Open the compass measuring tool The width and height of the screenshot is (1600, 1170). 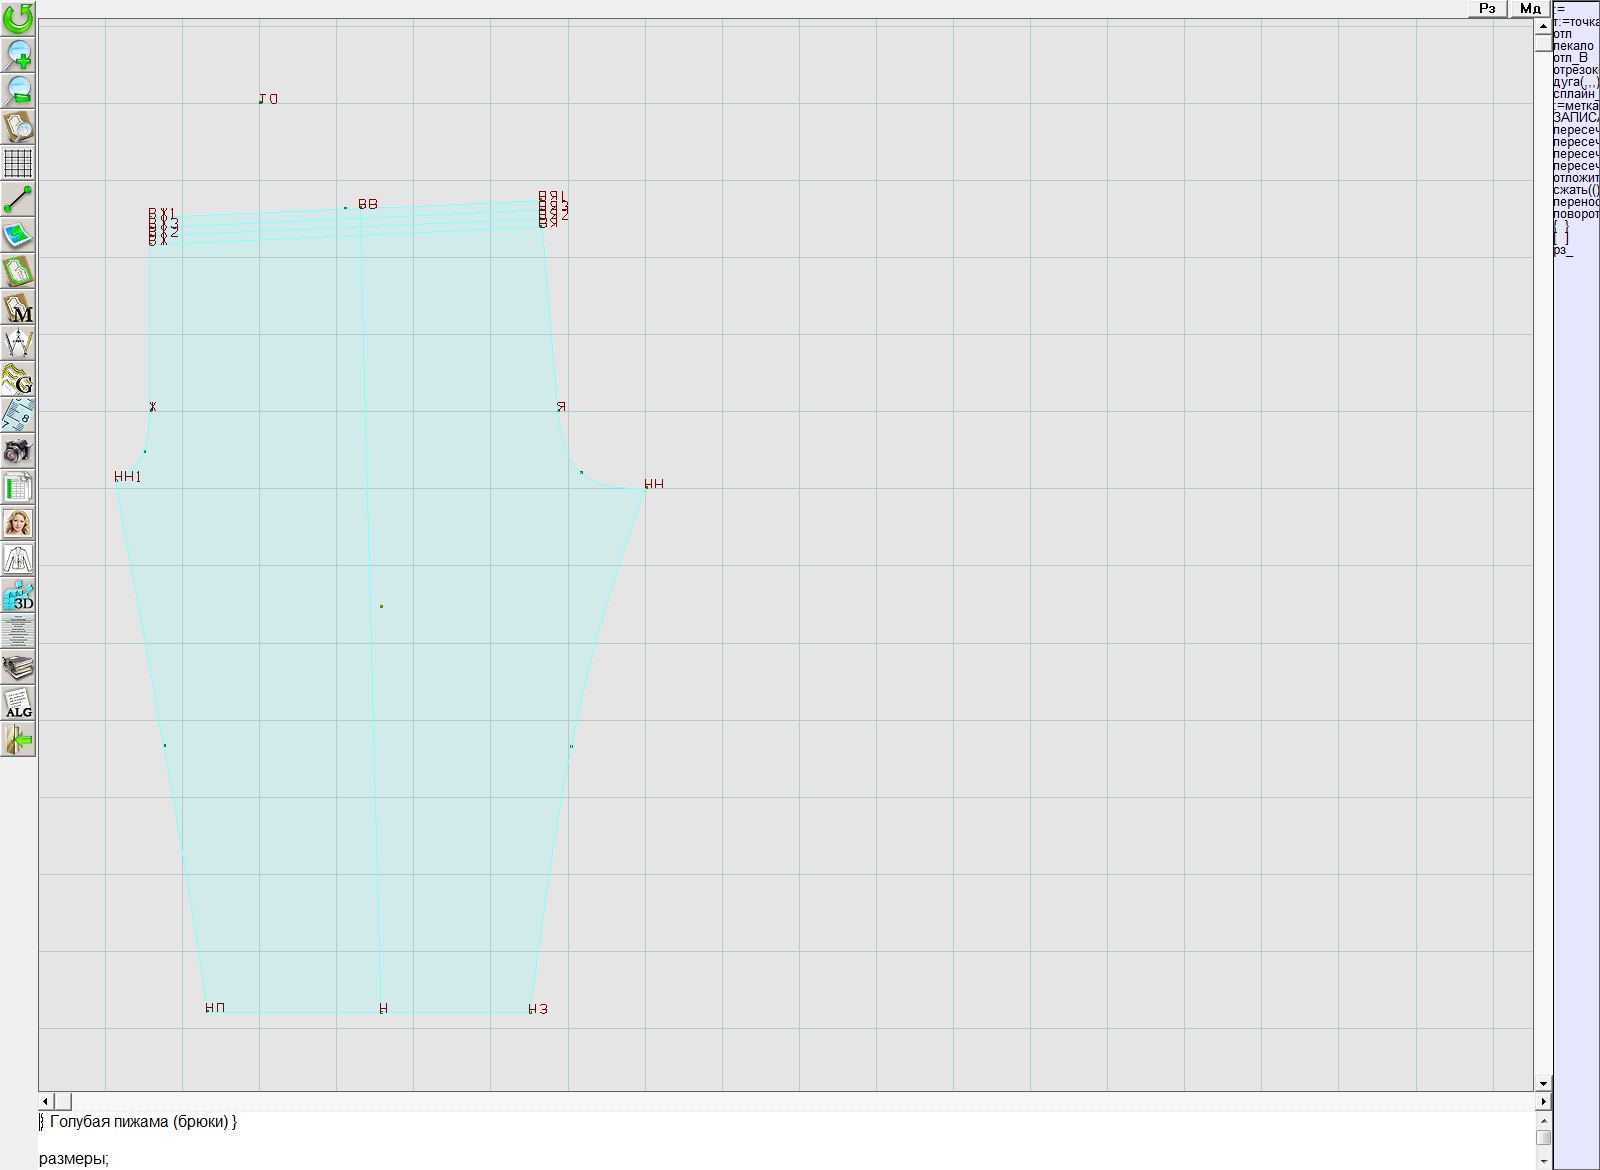(x=18, y=343)
